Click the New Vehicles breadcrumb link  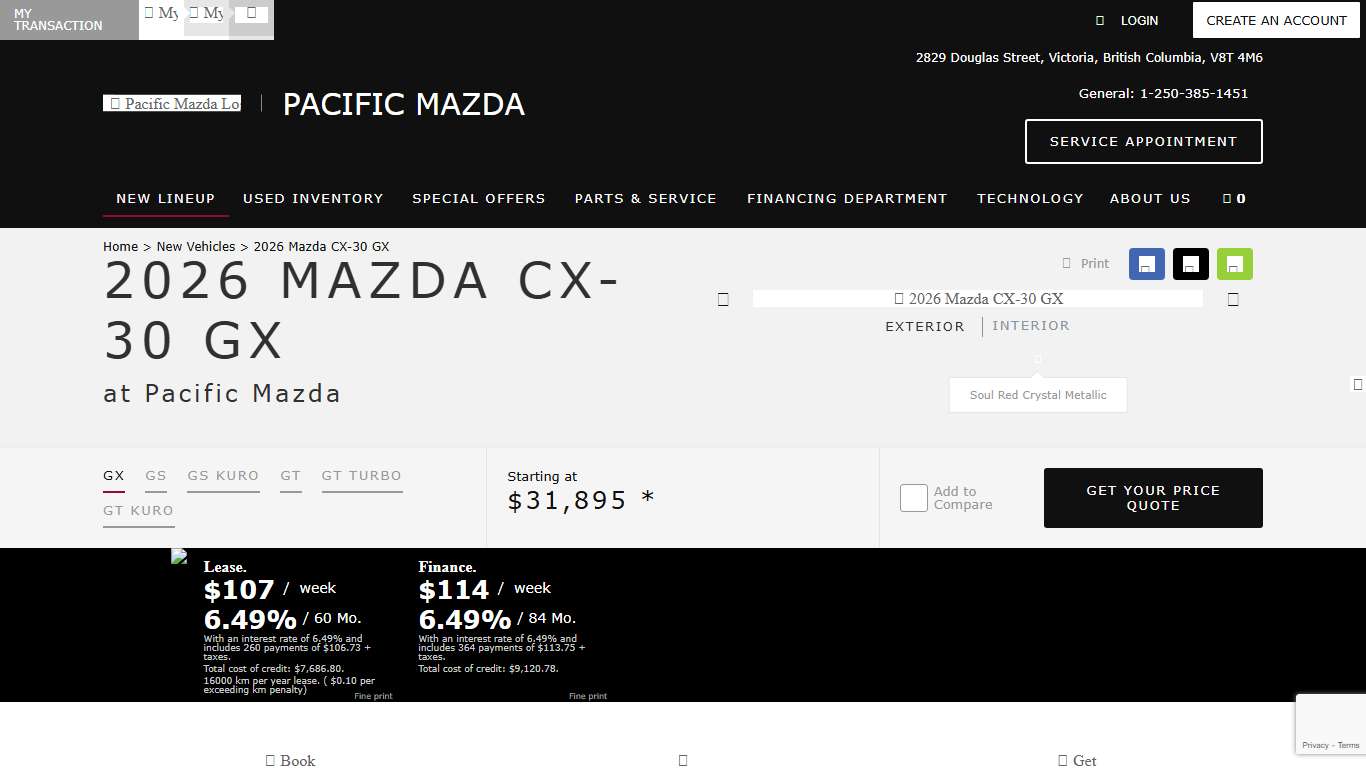[x=196, y=246]
